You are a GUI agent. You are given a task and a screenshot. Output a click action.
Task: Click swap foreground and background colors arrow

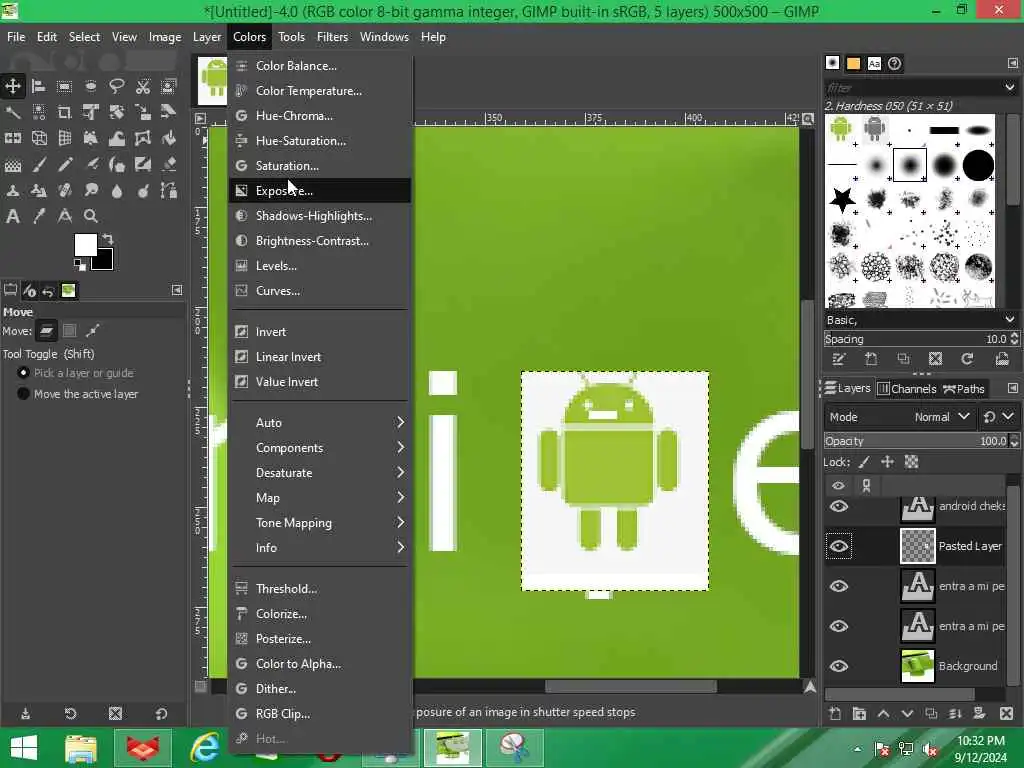pyautogui.click(x=108, y=239)
